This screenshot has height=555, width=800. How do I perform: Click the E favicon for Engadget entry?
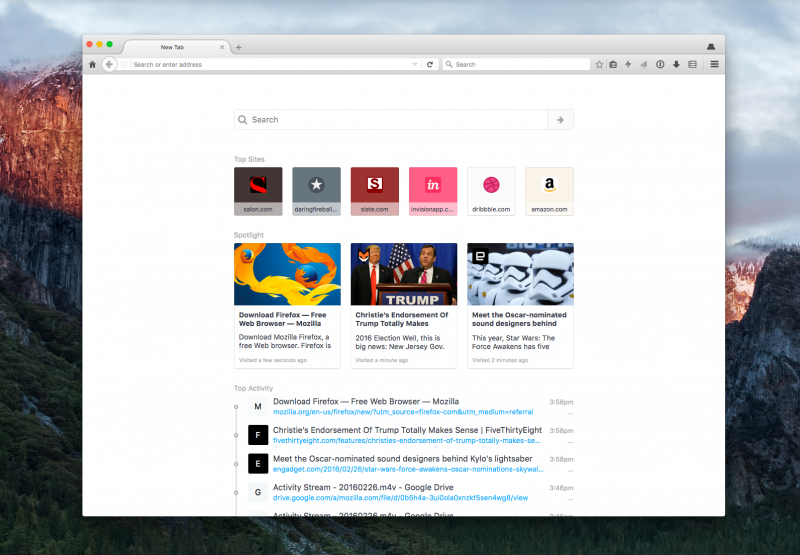pyautogui.click(x=258, y=464)
